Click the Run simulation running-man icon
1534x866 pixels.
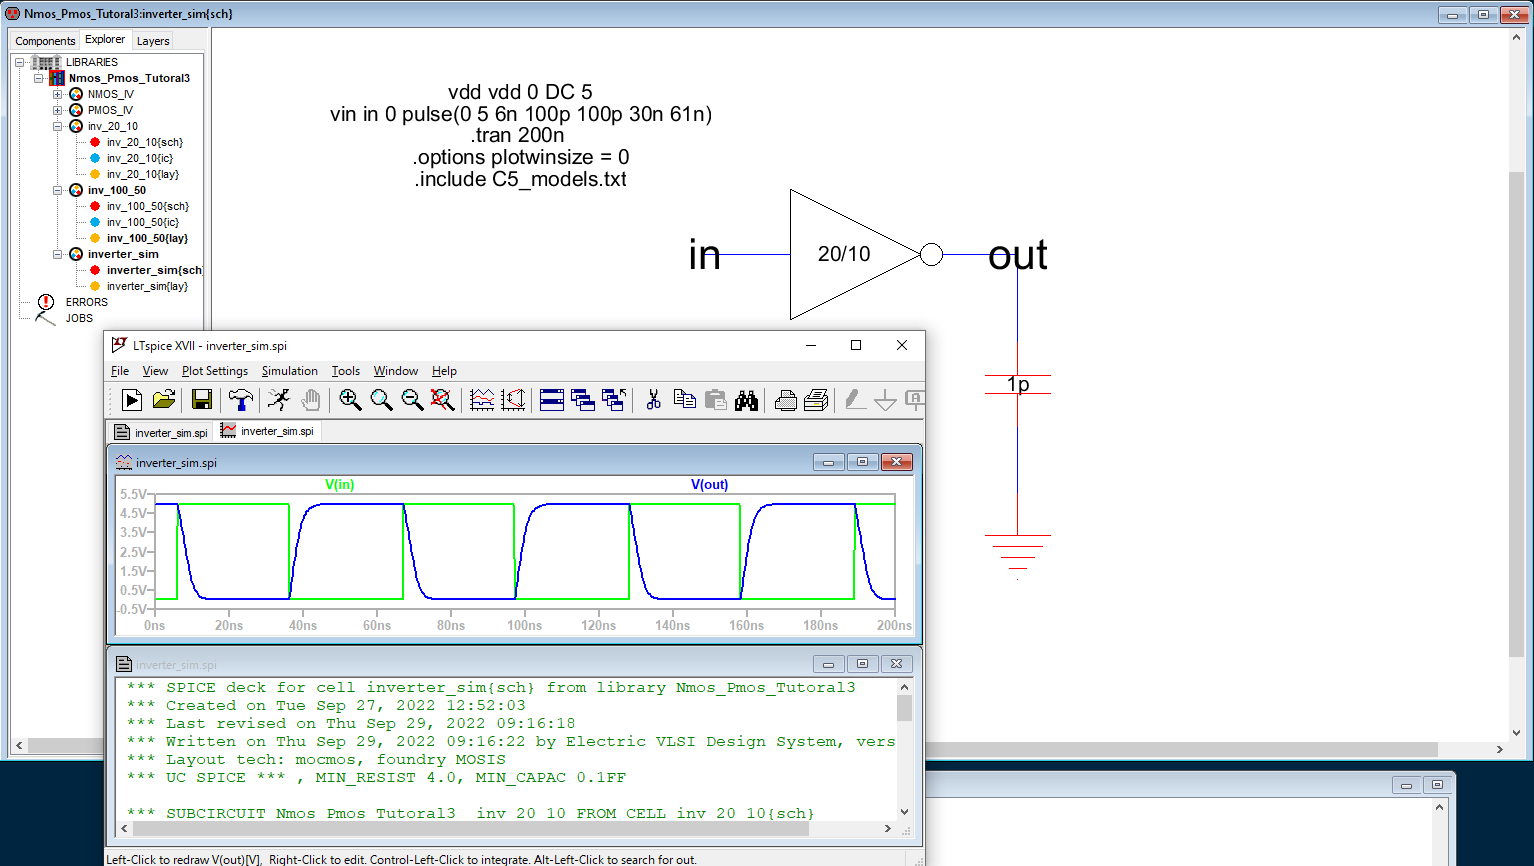click(279, 400)
